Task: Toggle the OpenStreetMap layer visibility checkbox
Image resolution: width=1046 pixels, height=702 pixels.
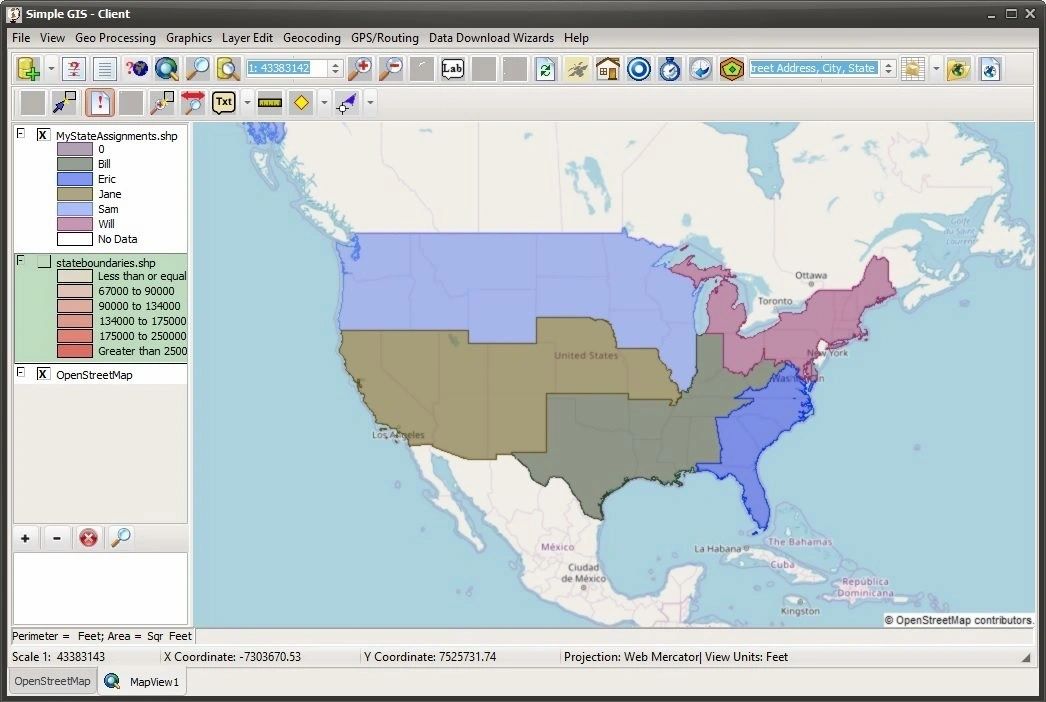Action: pos(41,374)
